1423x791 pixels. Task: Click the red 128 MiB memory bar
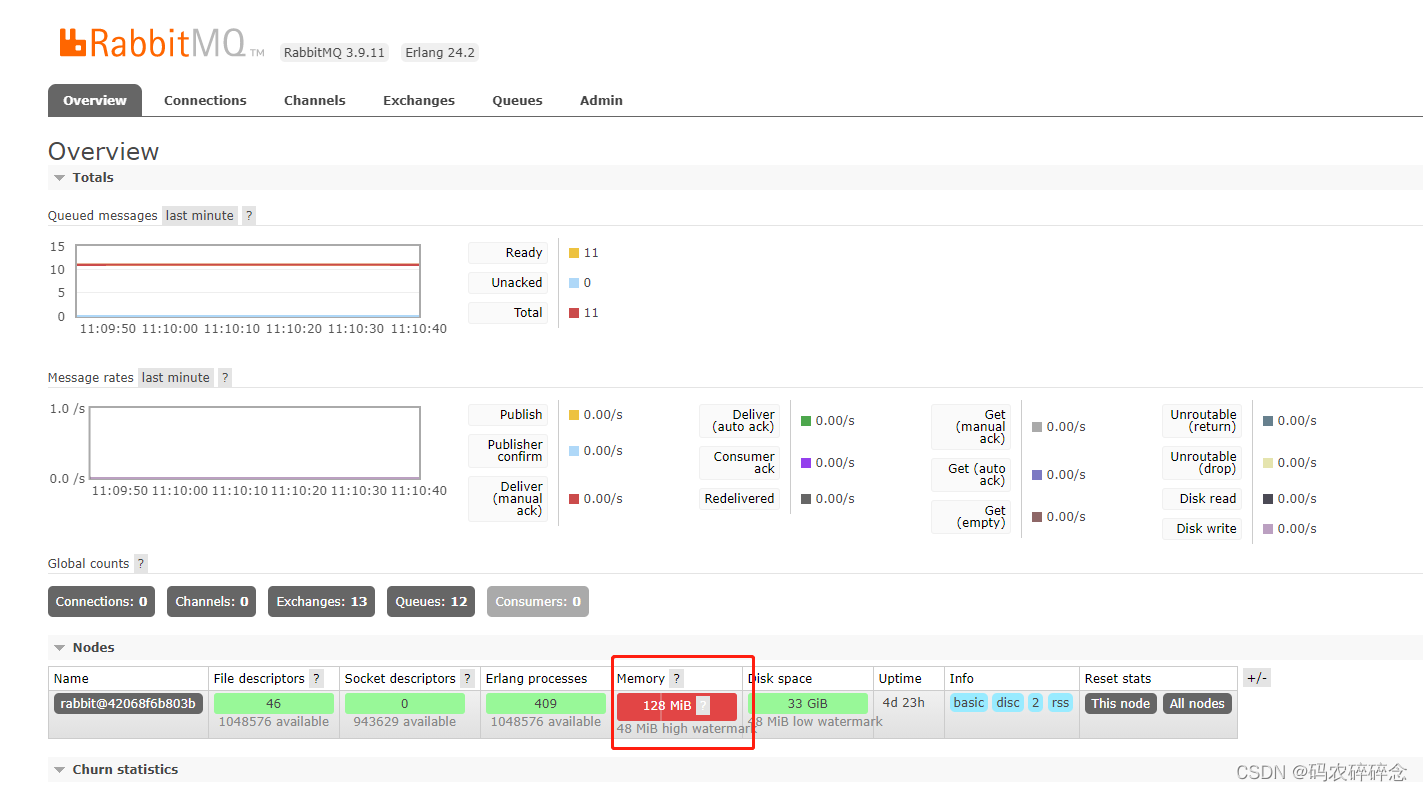pyautogui.click(x=677, y=706)
